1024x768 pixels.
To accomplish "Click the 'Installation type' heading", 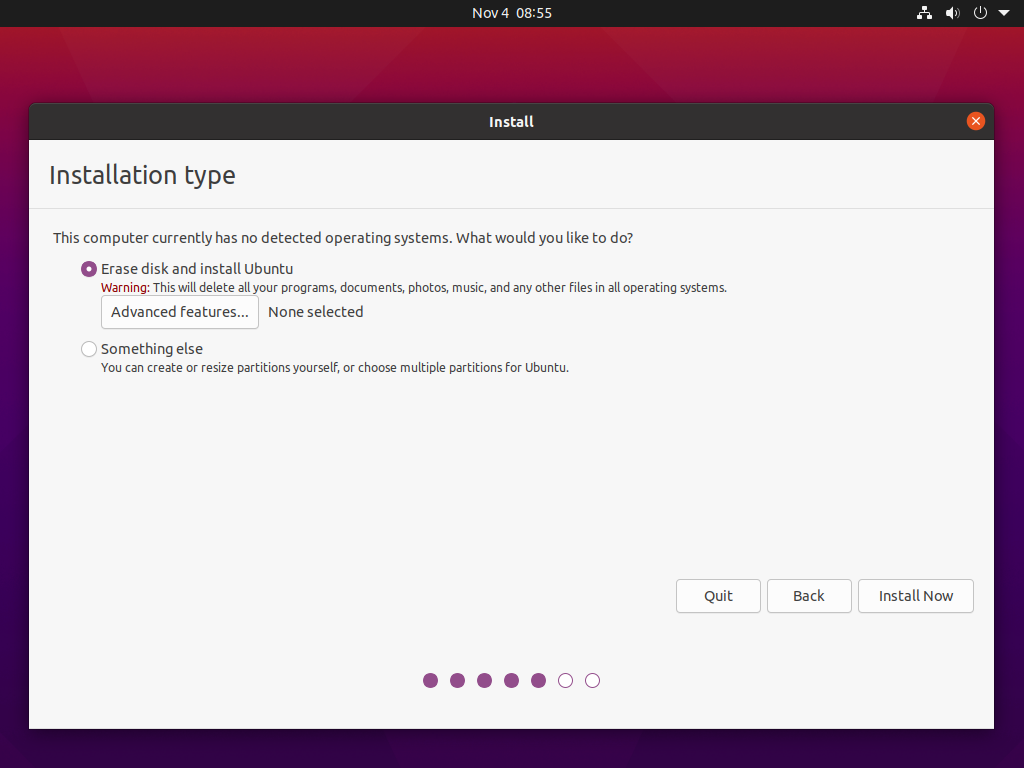I will (x=142, y=175).
